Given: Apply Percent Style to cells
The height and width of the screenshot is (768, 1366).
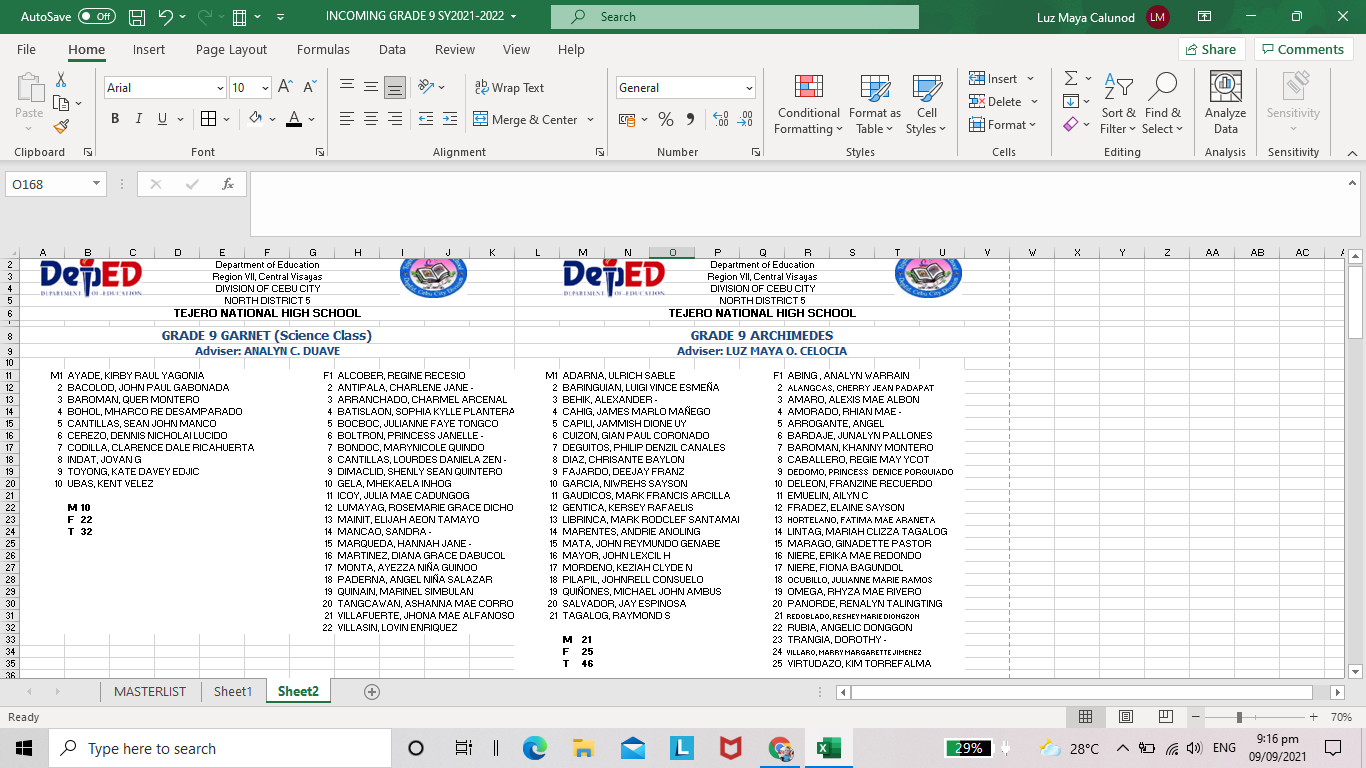Looking at the screenshot, I should tap(666, 119).
